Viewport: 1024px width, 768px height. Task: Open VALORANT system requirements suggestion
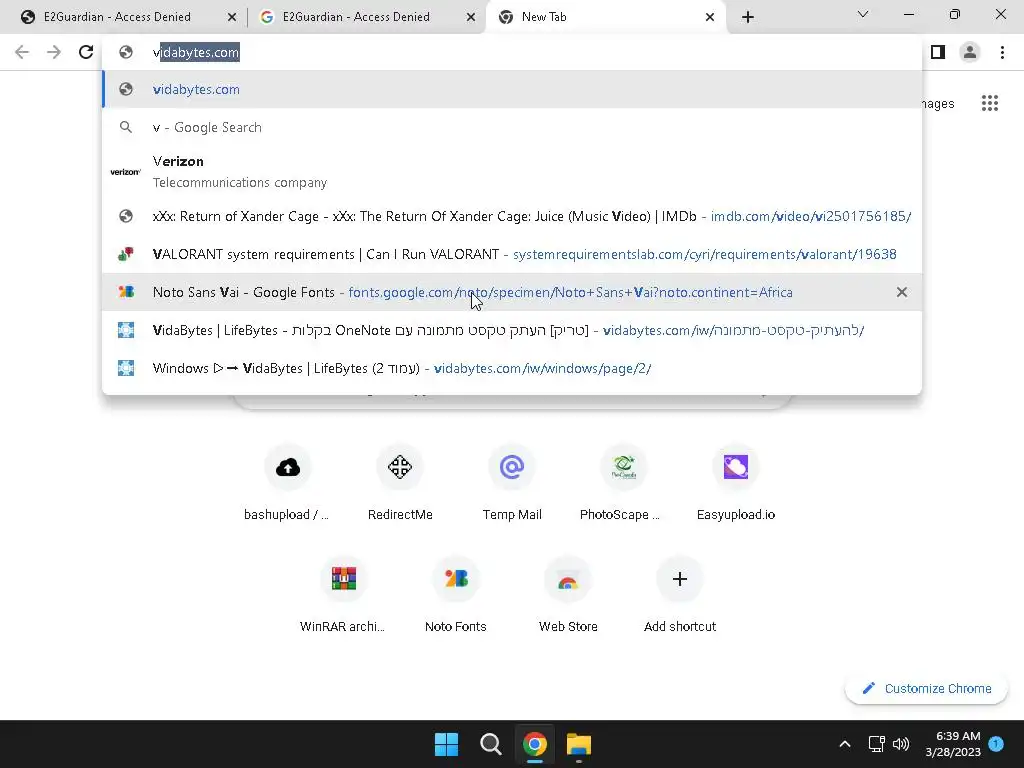tap(512, 254)
